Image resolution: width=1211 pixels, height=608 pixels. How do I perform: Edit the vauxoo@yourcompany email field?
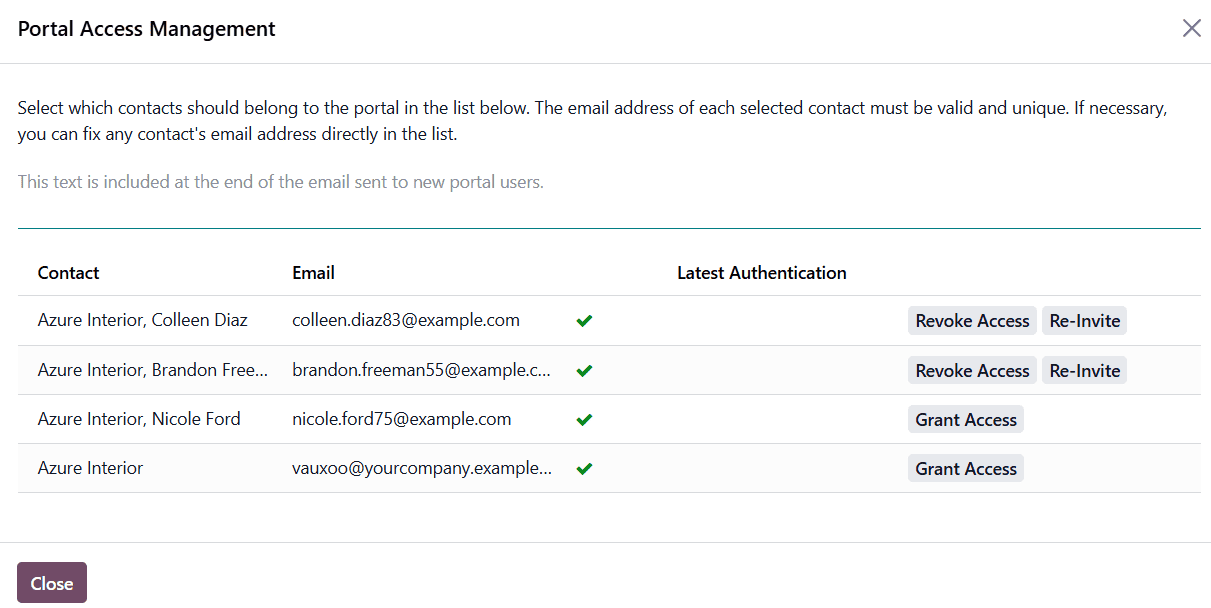pyautogui.click(x=421, y=469)
